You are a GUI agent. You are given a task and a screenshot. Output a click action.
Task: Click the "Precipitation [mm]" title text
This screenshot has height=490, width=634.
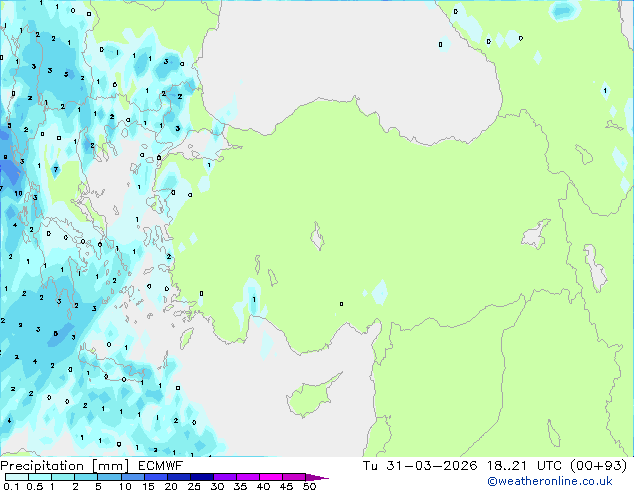pos(64,466)
